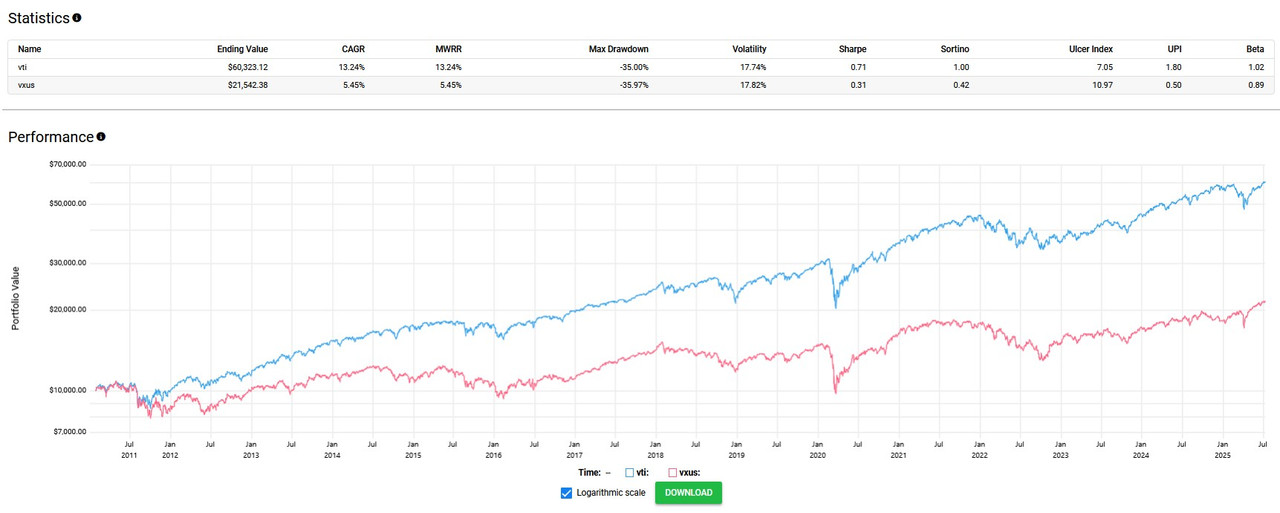This screenshot has width=1280, height=513.
Task: Uncheck the Logarithmic scale checkbox
Action: tap(567, 492)
